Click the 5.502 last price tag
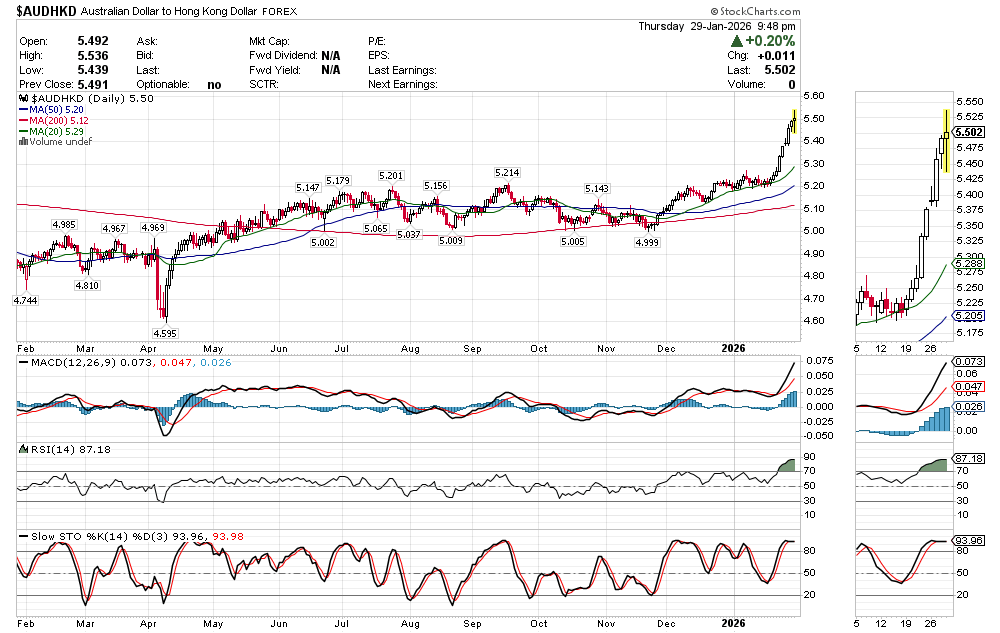1000x633 pixels. tap(968, 132)
